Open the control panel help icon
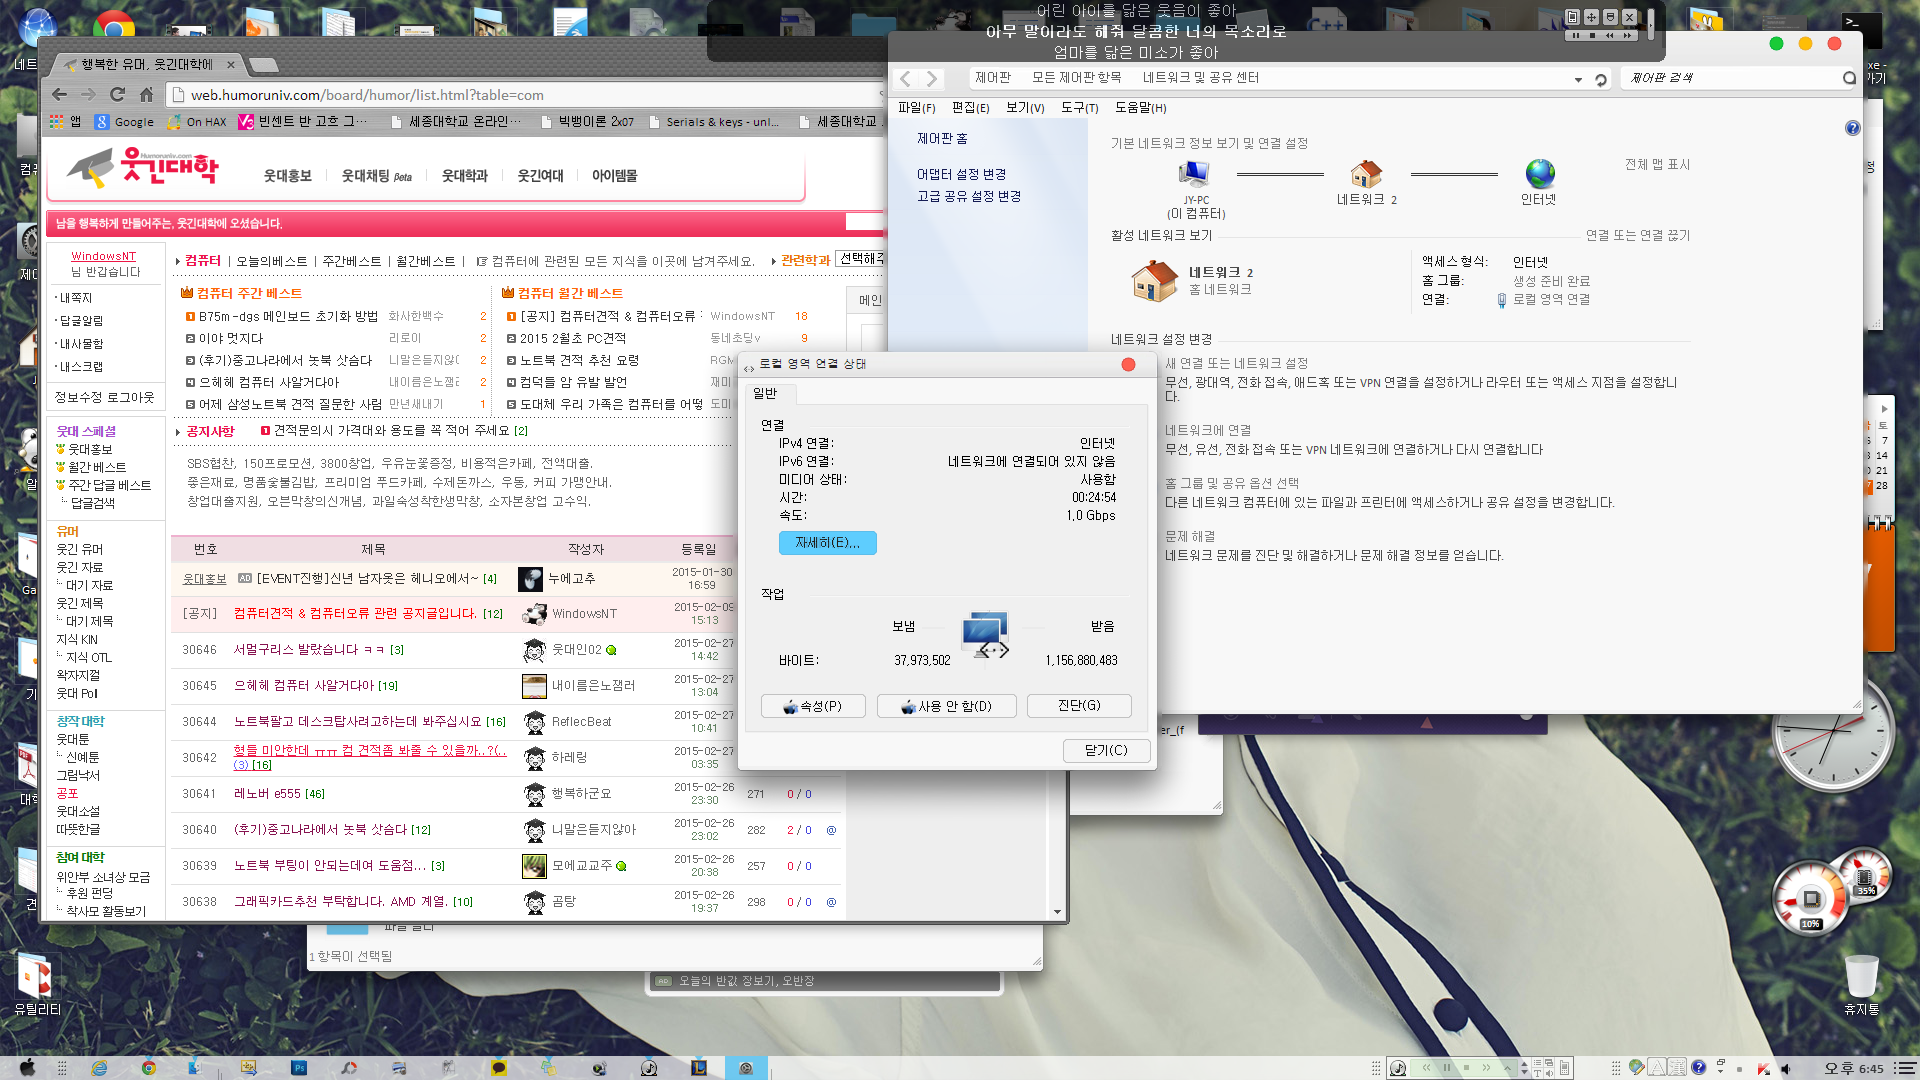This screenshot has height=1080, width=1920. pyautogui.click(x=1852, y=128)
